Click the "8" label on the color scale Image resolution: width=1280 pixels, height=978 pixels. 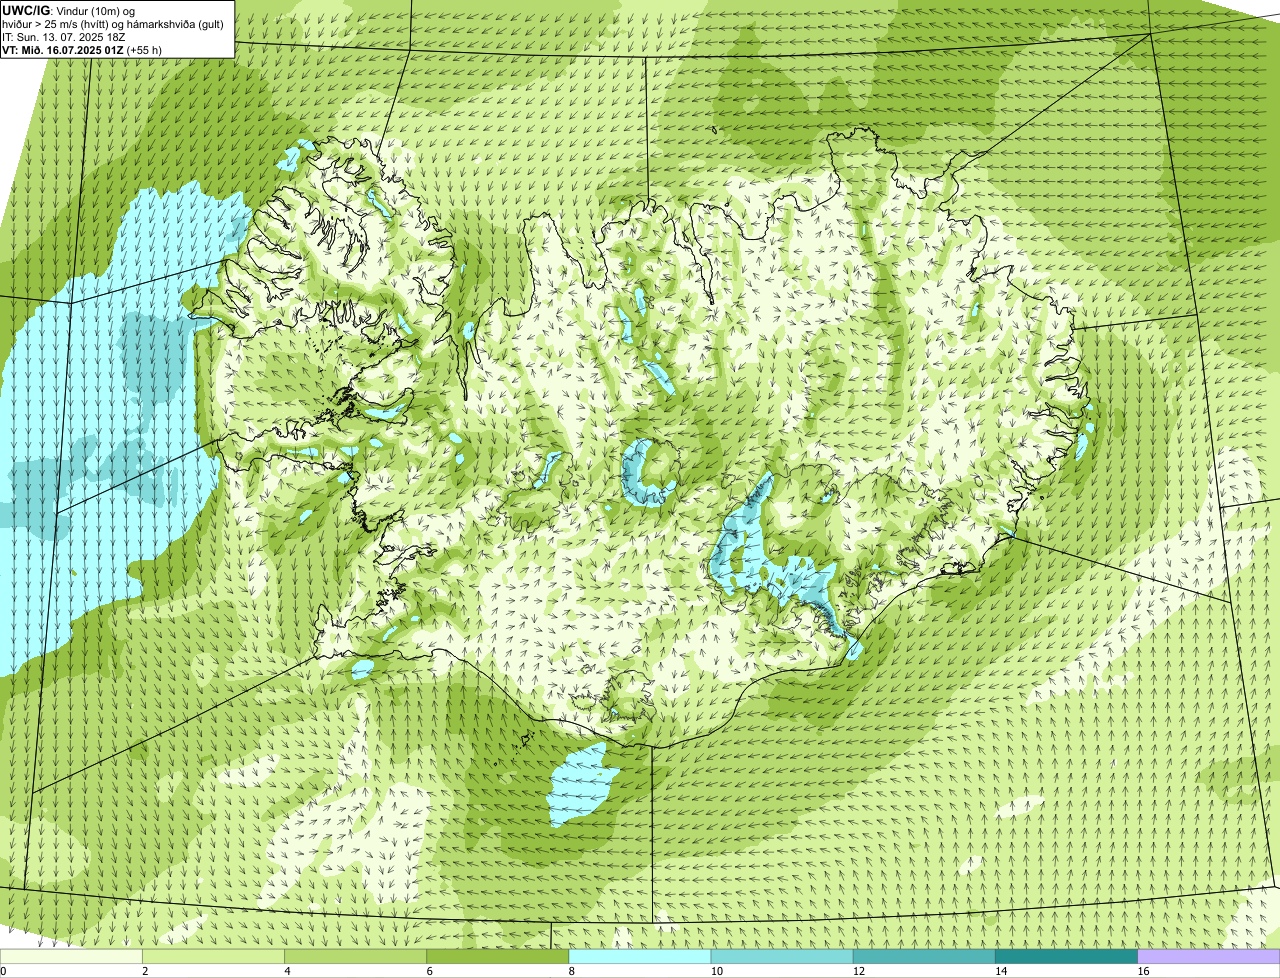pos(572,971)
